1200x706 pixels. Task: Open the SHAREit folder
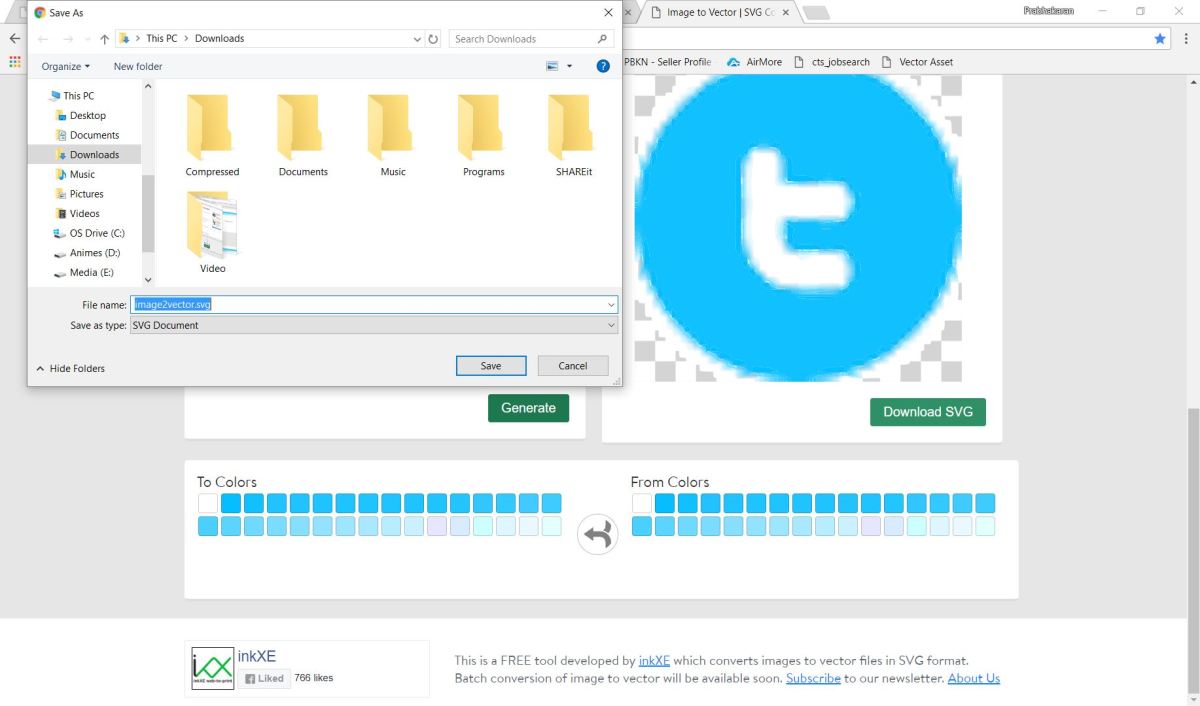(x=573, y=135)
